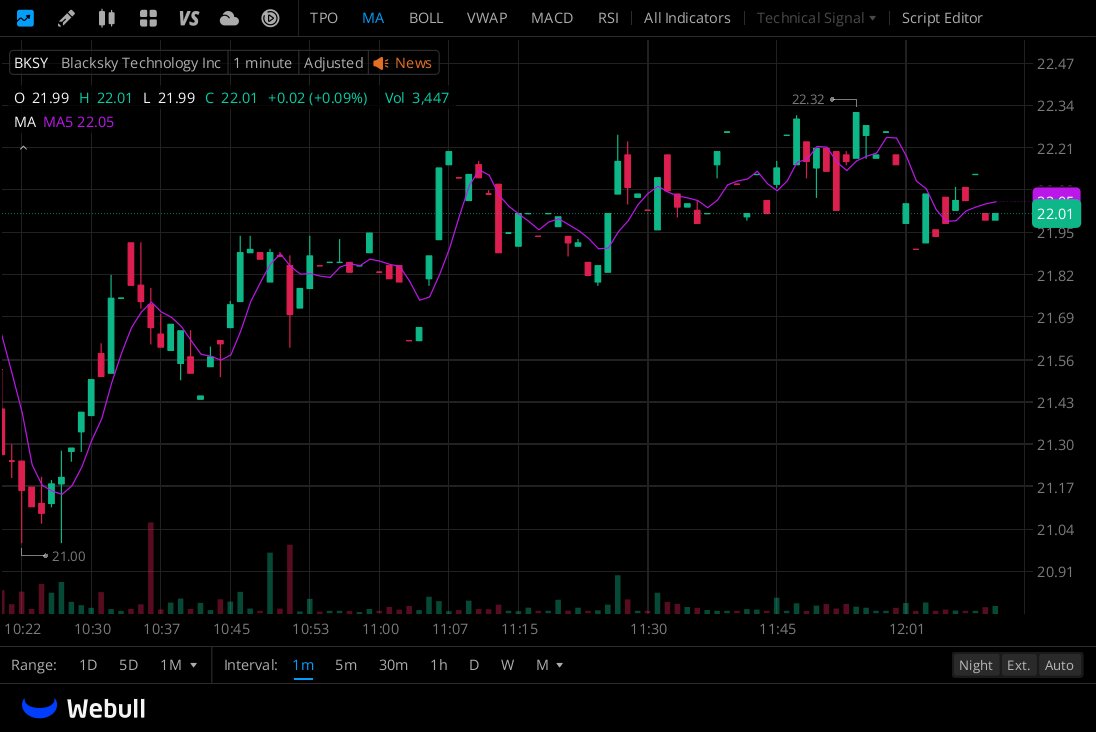
Task: Click the Webull logo
Action: coord(84,708)
